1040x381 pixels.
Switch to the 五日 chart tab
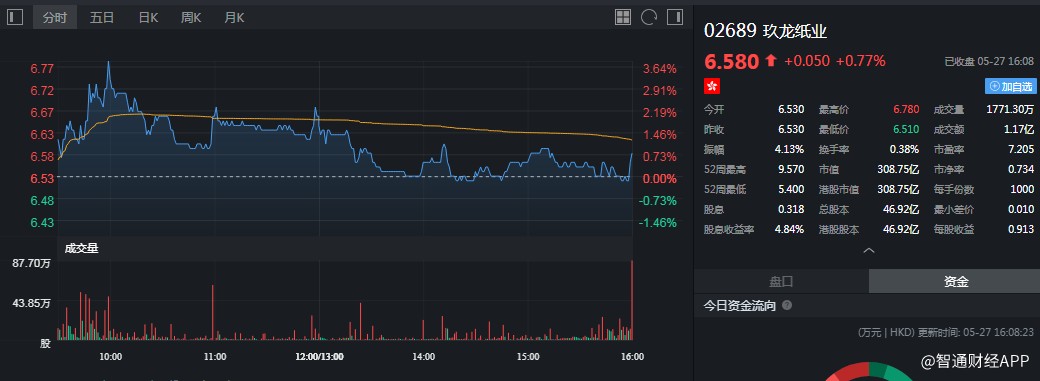pyautogui.click(x=101, y=18)
